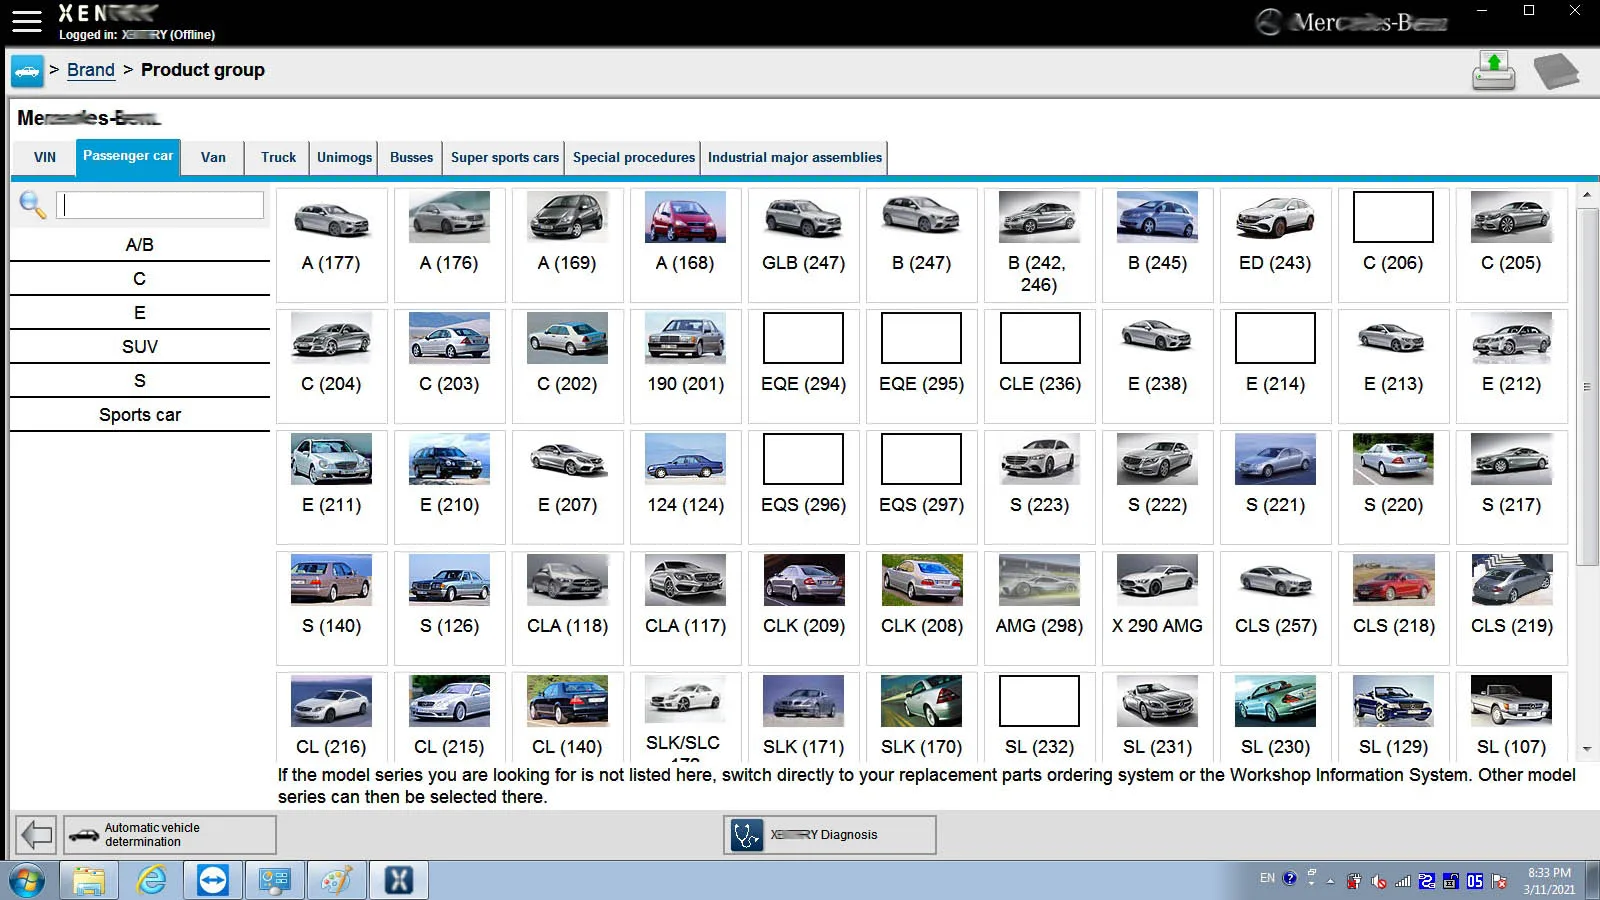Viewport: 1600px width, 900px height.
Task: Click the model search text field
Action: click(x=160, y=205)
